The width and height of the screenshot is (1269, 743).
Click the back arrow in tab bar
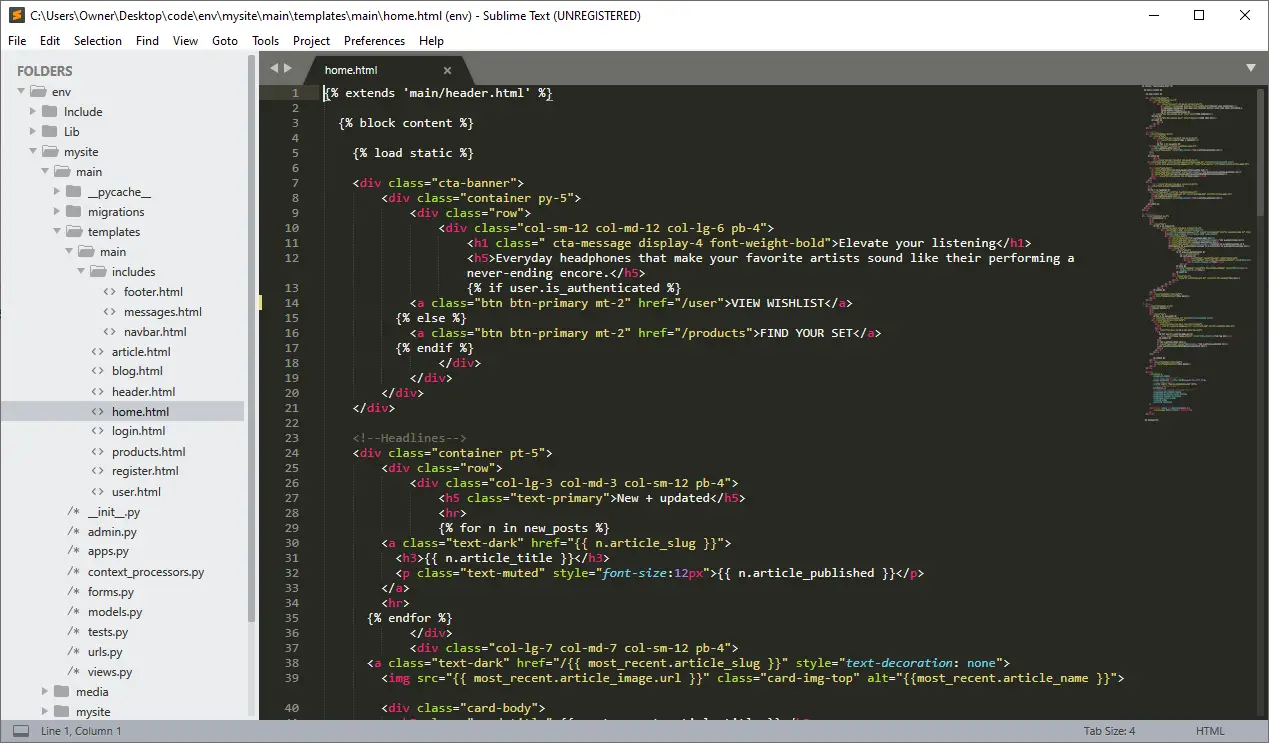pyautogui.click(x=274, y=68)
